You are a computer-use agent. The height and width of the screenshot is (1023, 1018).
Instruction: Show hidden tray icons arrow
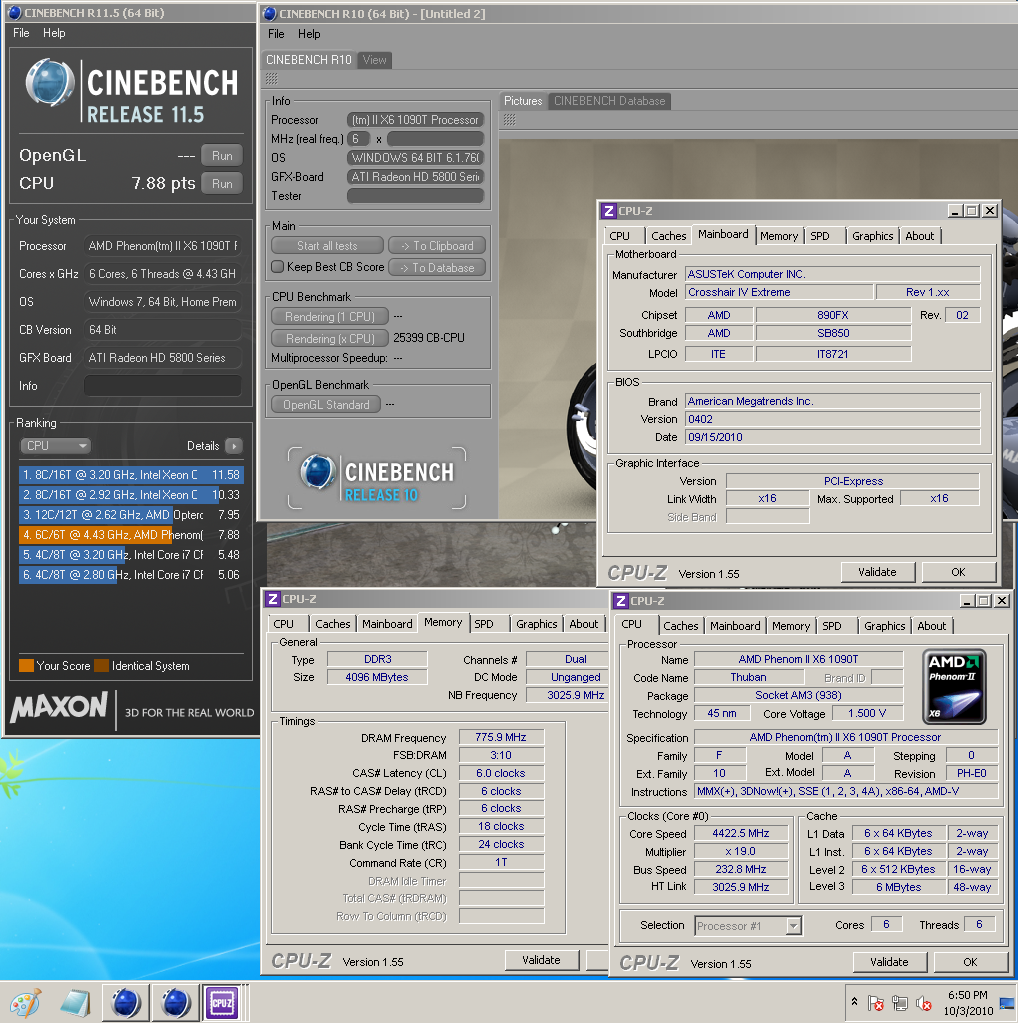pyautogui.click(x=854, y=1001)
